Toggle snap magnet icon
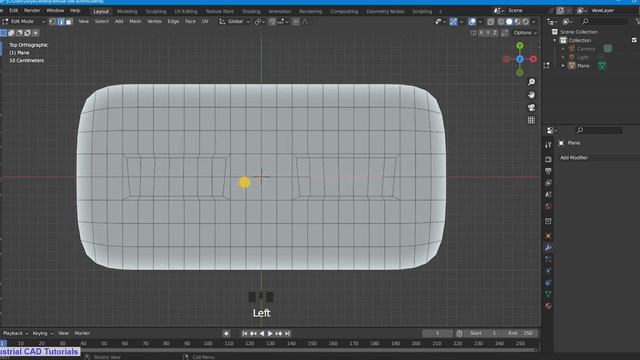 pos(272,22)
